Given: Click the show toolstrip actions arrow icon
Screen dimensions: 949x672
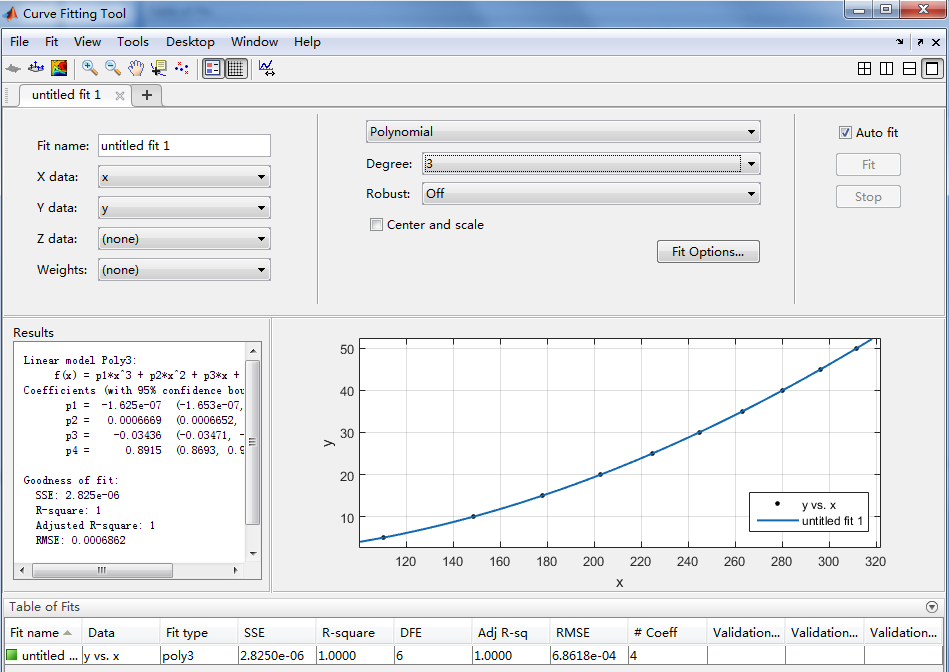Looking at the screenshot, I should (x=900, y=42).
